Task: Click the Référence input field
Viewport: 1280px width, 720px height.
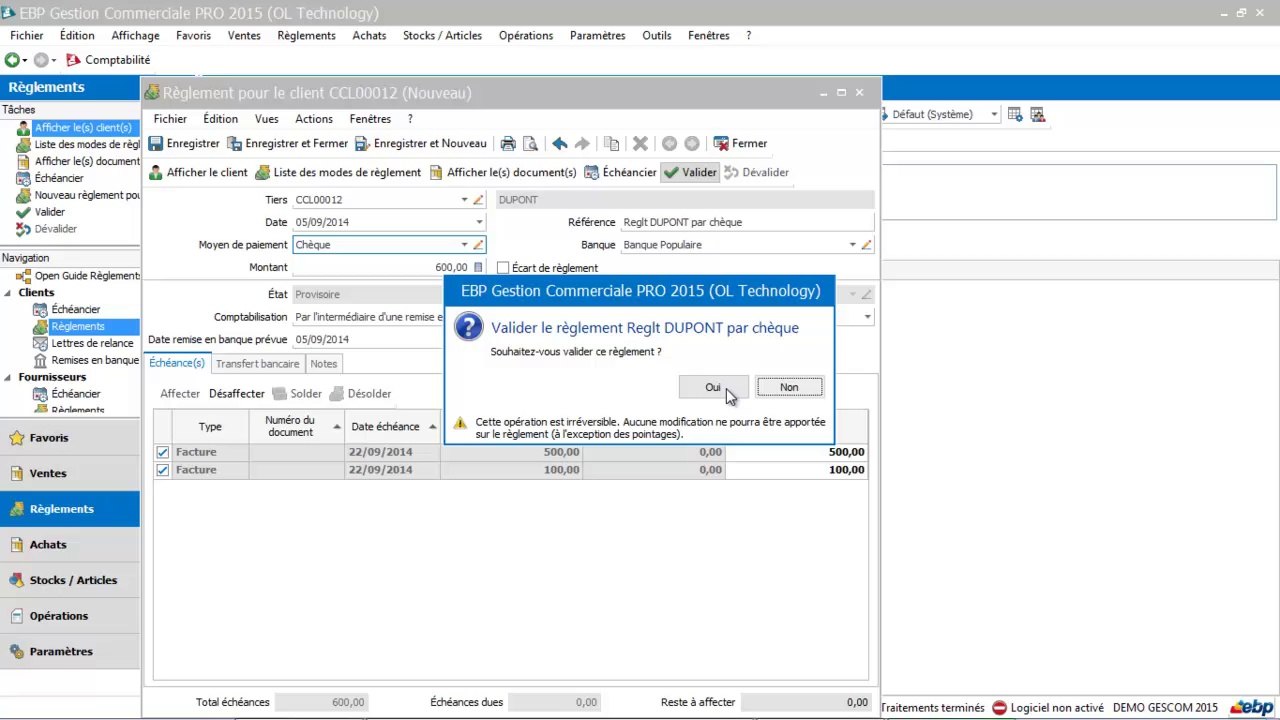Action: pos(745,222)
